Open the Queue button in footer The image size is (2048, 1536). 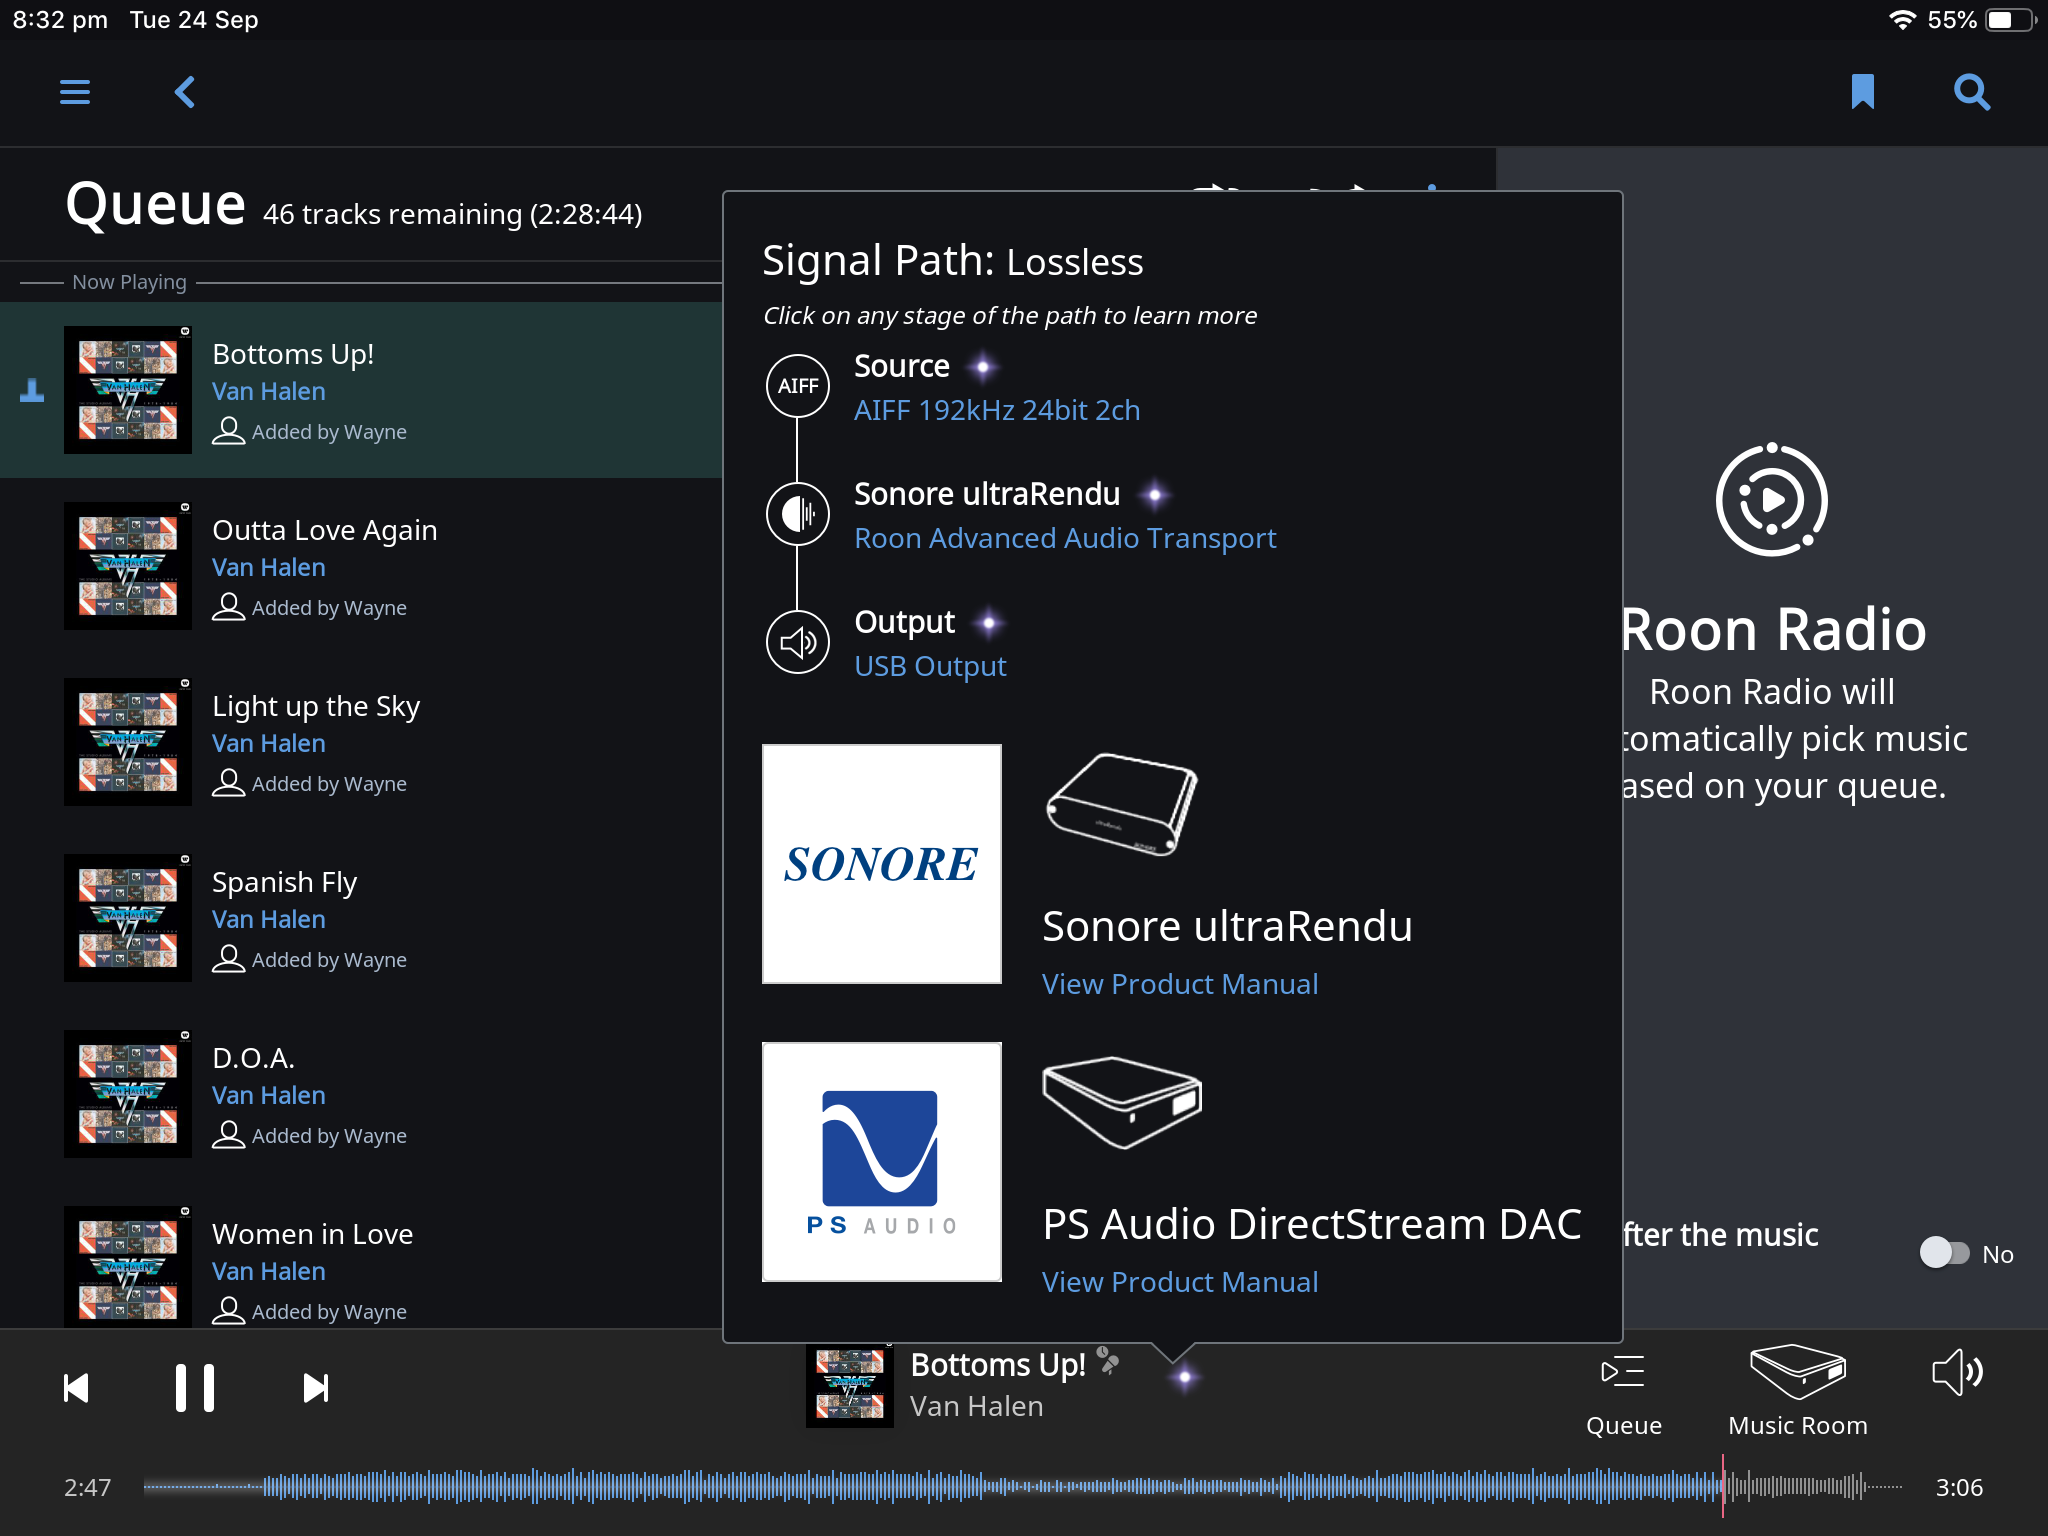pos(1623,1395)
